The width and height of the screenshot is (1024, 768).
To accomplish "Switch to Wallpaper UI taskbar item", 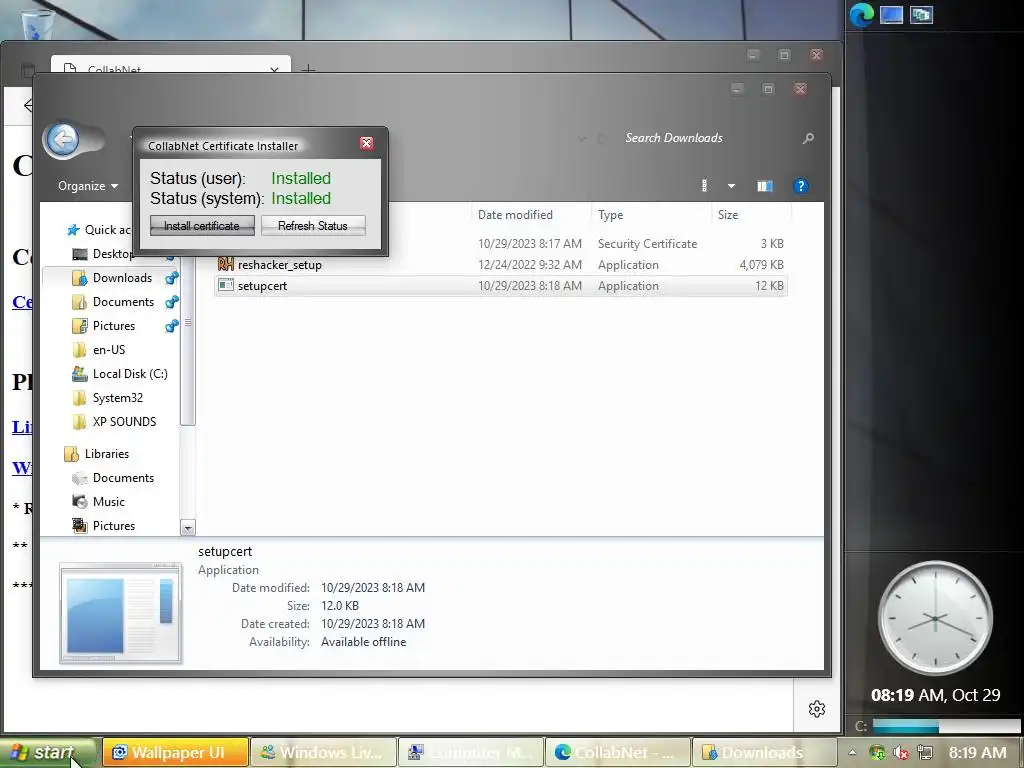I will point(176,753).
